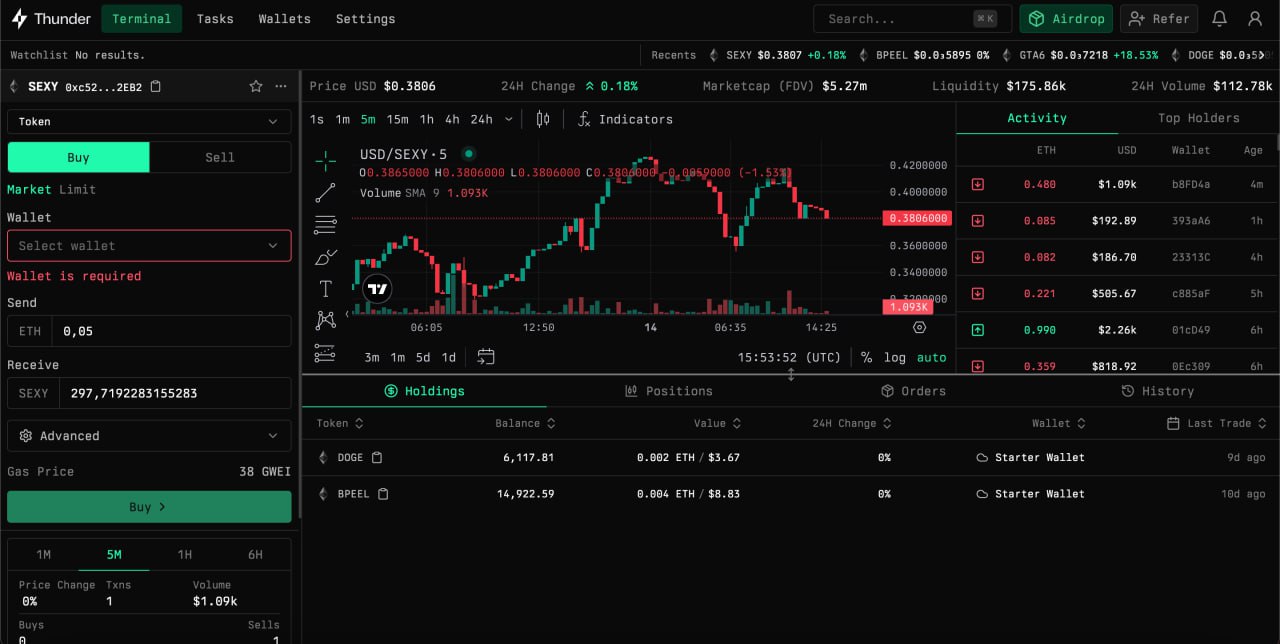Viewport: 1280px width, 644px height.
Task: Switch to the Top Holders tab
Action: (1198, 118)
